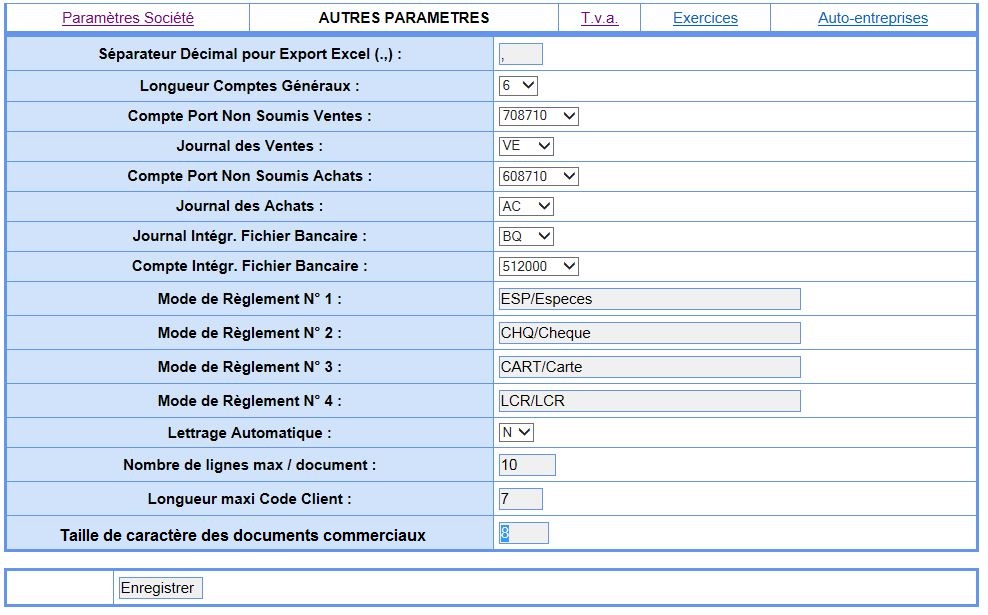Screen dimensions: 988x615
Task: Click the Séparateur Décimal input field
Action: pos(520,55)
